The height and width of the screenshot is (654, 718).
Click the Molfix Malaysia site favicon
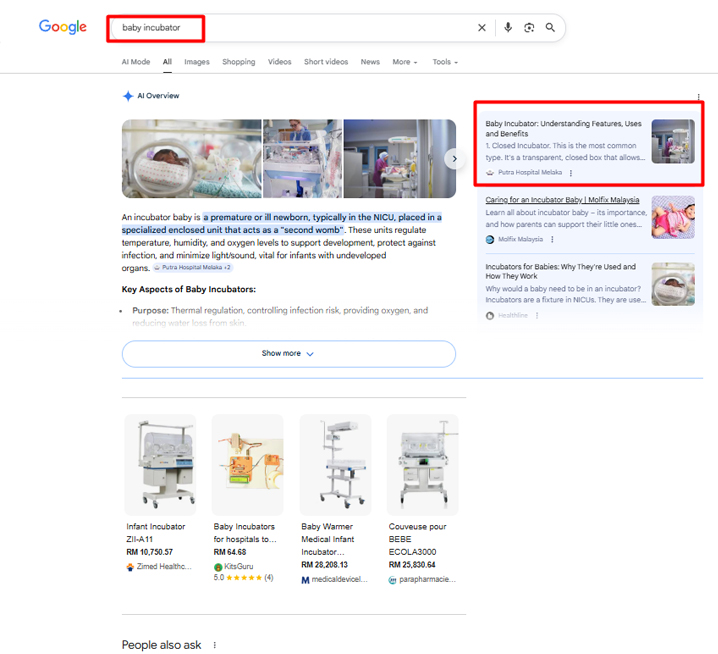pos(490,240)
